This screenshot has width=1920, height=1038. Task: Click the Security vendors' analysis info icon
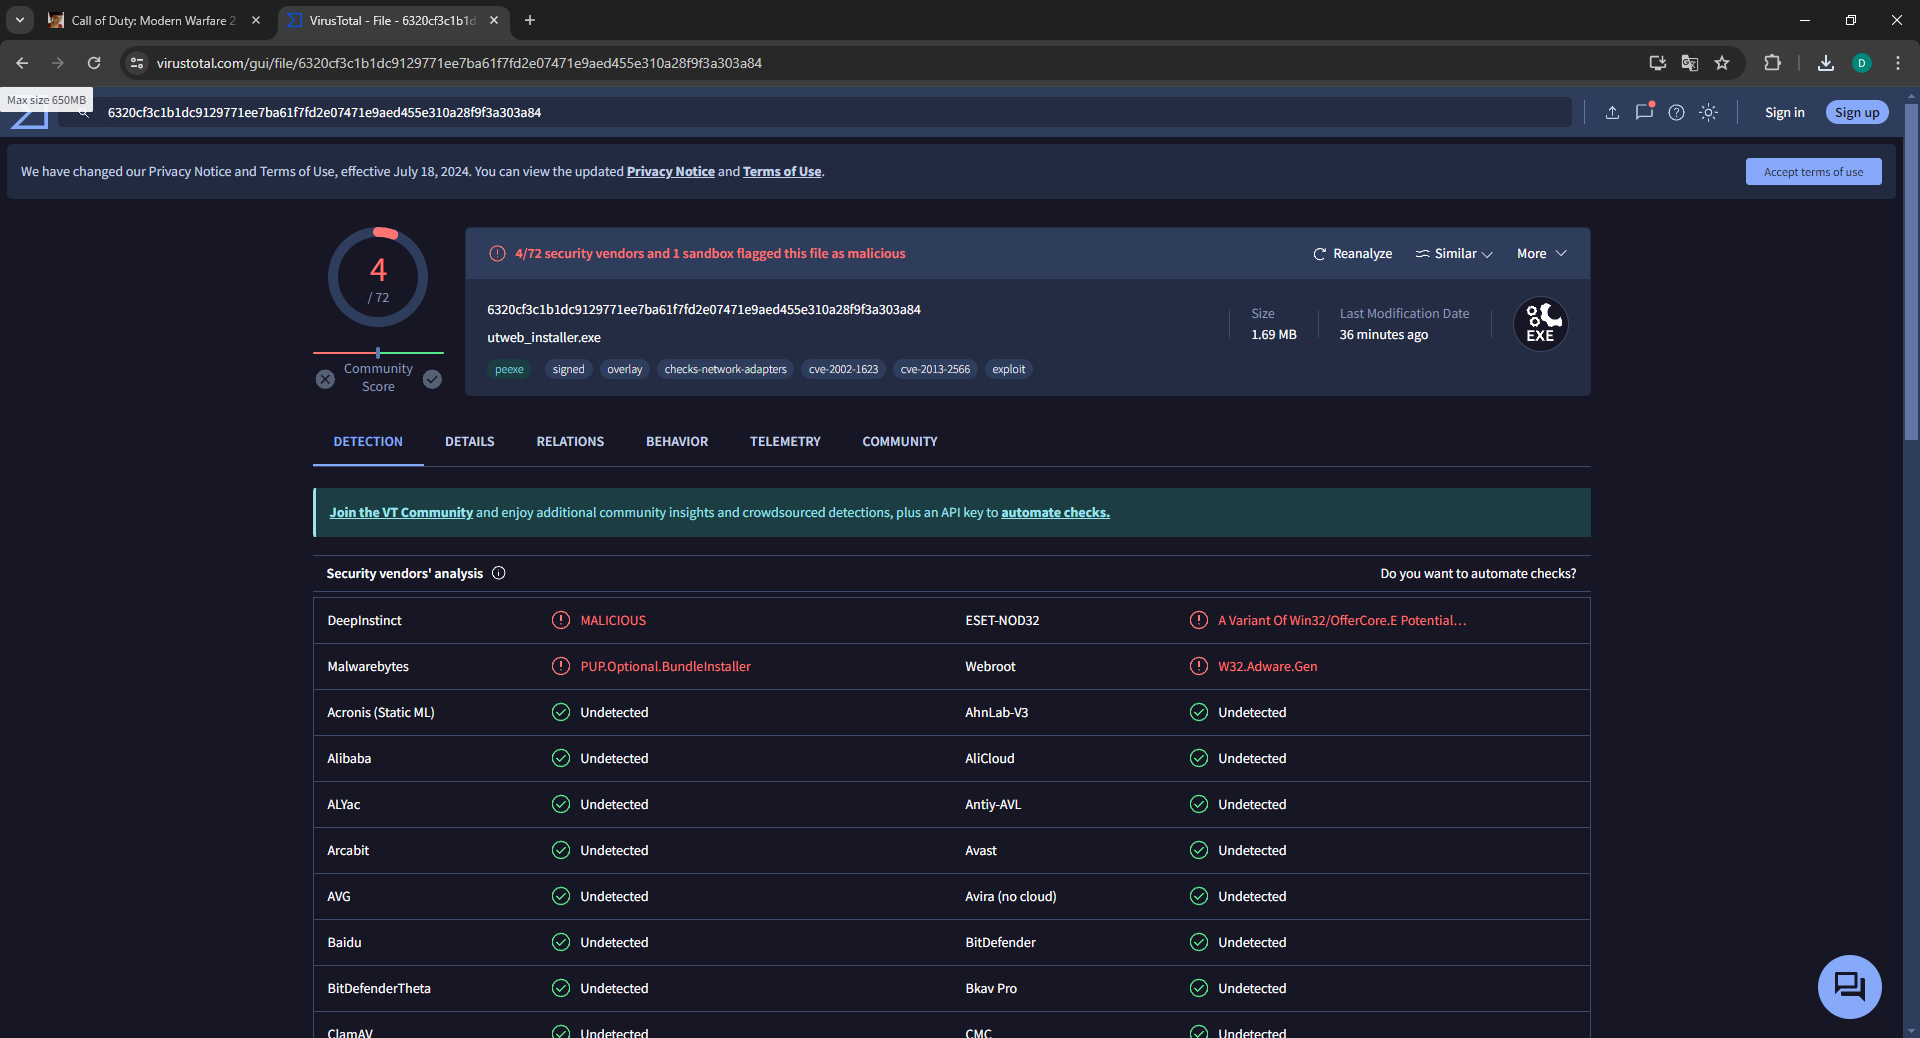(x=499, y=573)
